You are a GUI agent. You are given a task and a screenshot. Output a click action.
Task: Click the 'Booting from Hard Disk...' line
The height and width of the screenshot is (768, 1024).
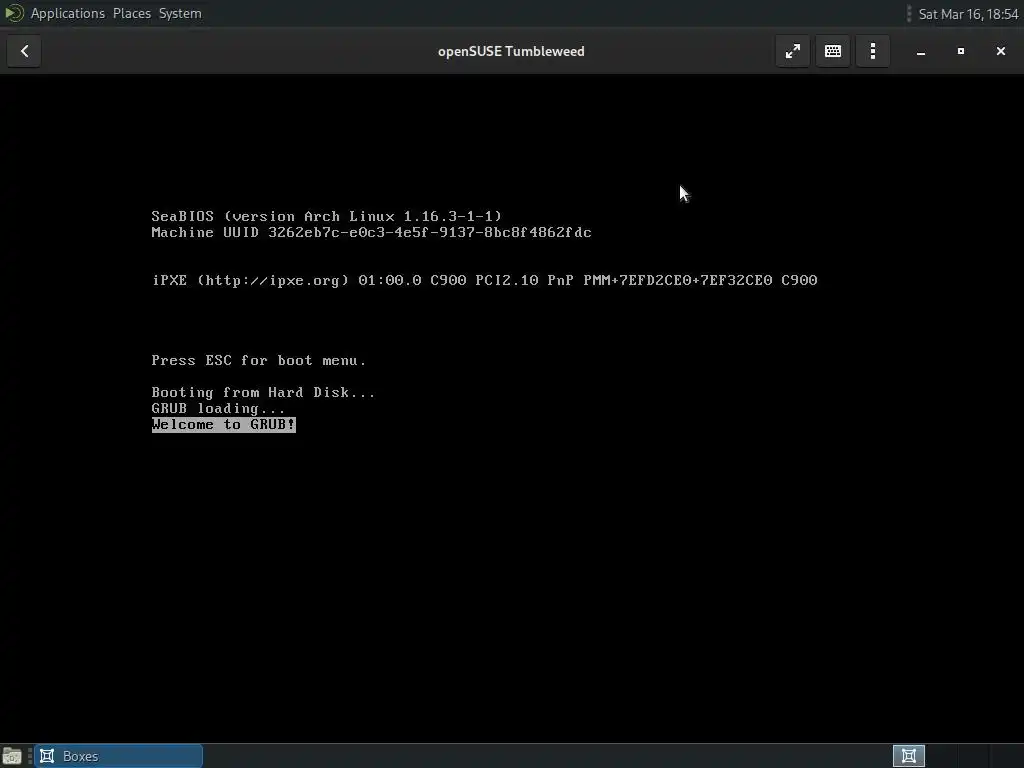point(263,392)
